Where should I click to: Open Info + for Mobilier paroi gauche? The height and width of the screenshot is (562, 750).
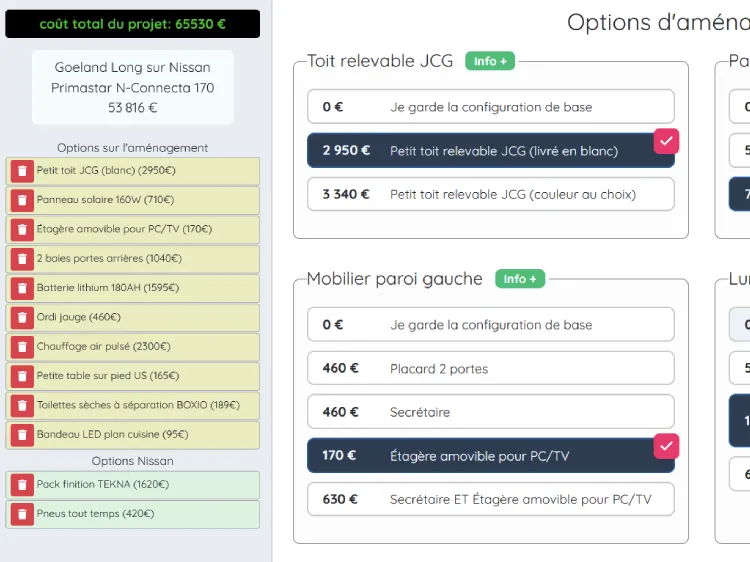pyautogui.click(x=520, y=279)
